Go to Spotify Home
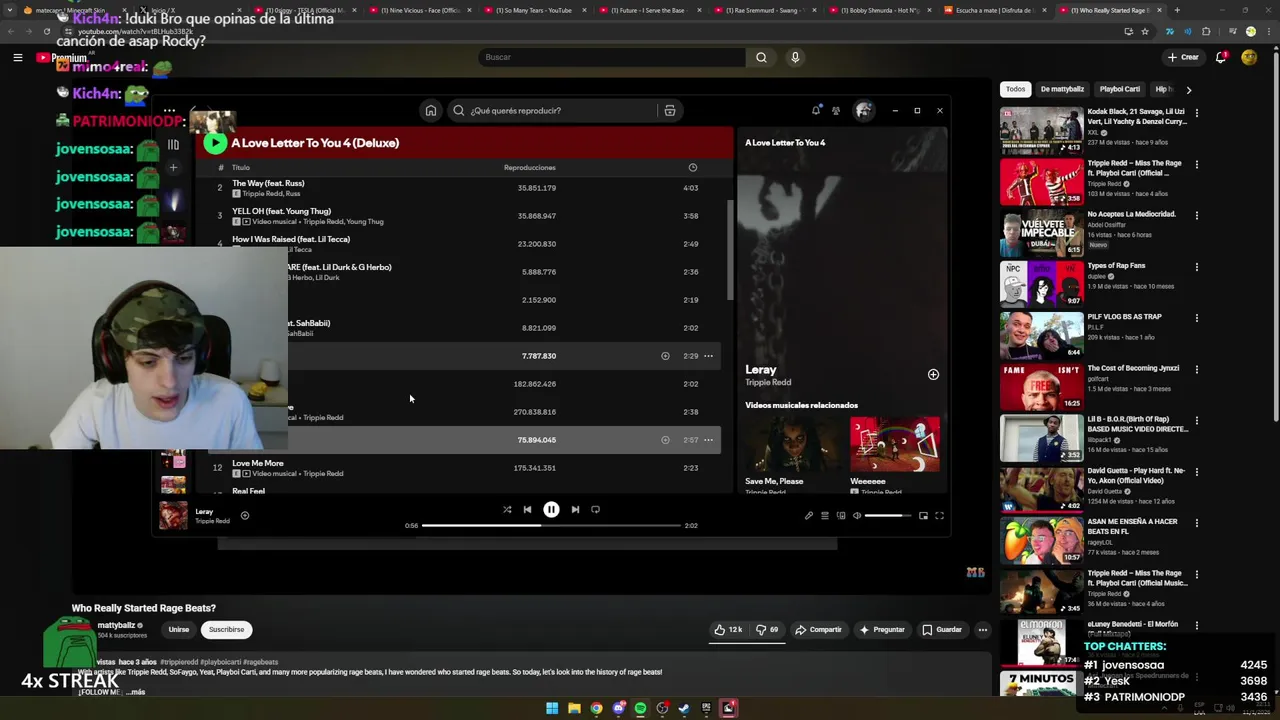Viewport: 1280px width, 720px height. pyautogui.click(x=431, y=110)
